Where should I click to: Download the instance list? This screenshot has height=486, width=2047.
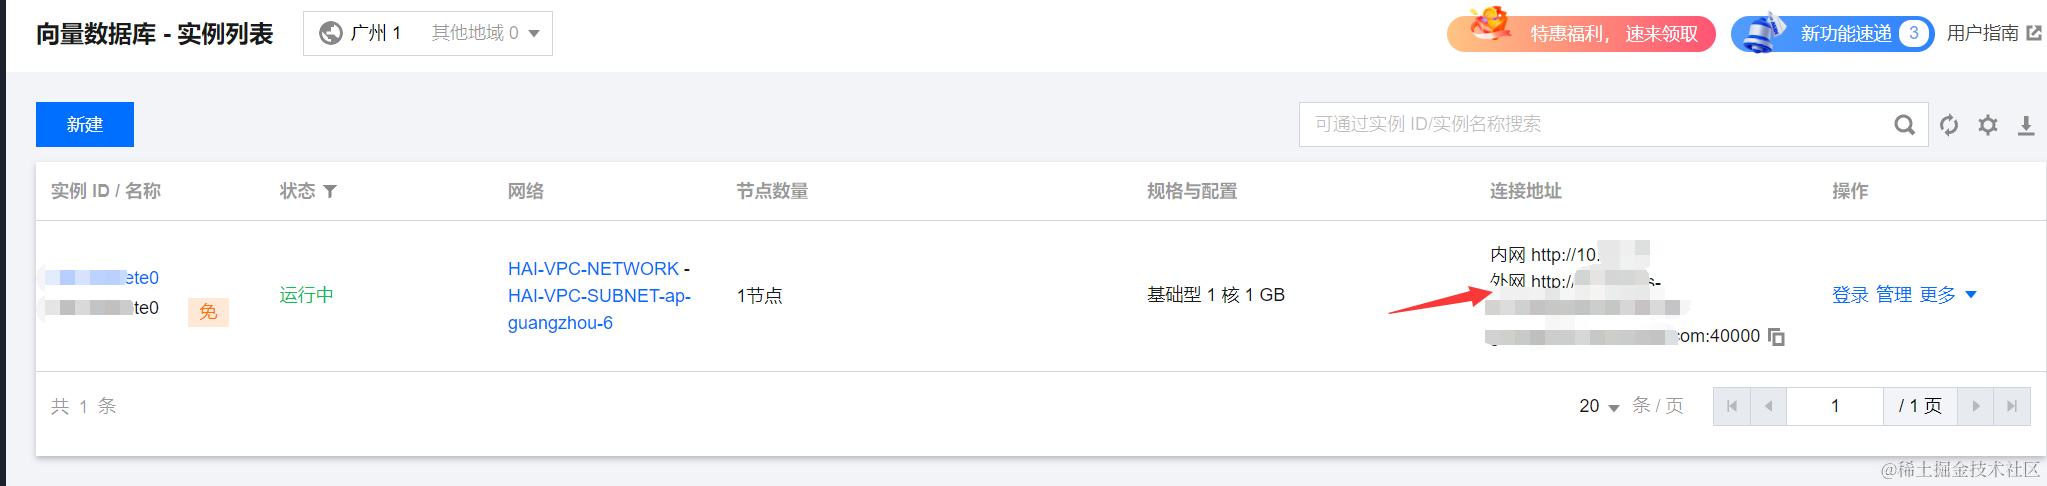pyautogui.click(x=2026, y=125)
